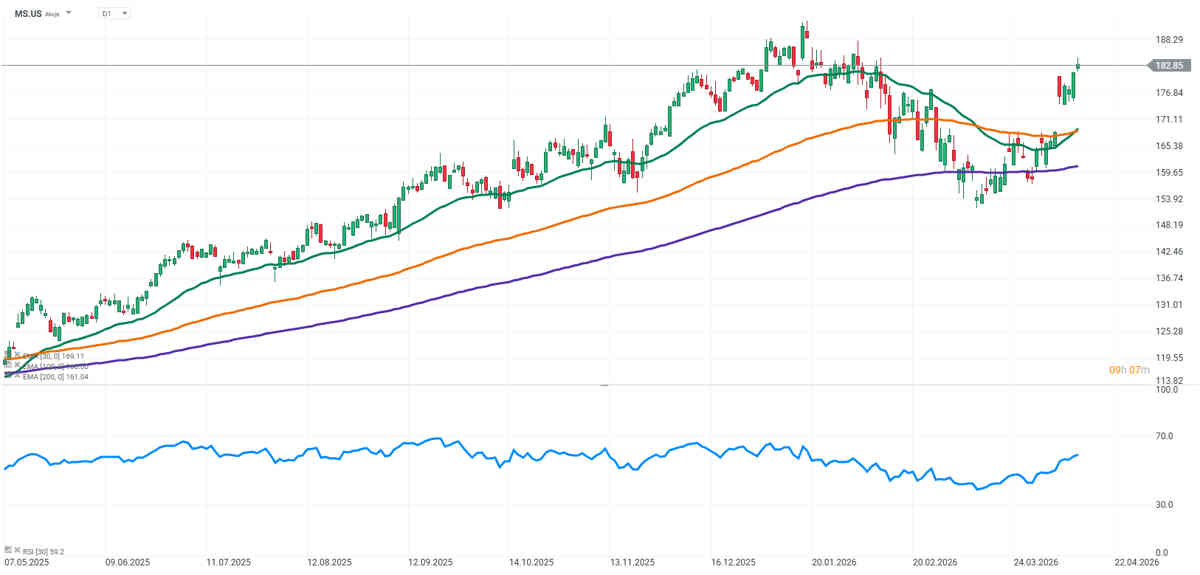
Task: Open the D1 timeframe dropdown
Action: point(115,14)
